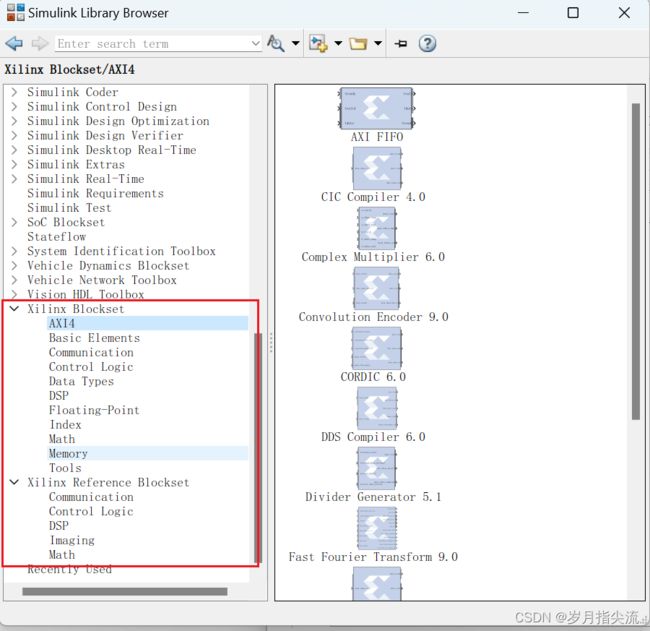Expand the Simulink Coder node
Image resolution: width=650 pixels, height=631 pixels.
click(15, 92)
